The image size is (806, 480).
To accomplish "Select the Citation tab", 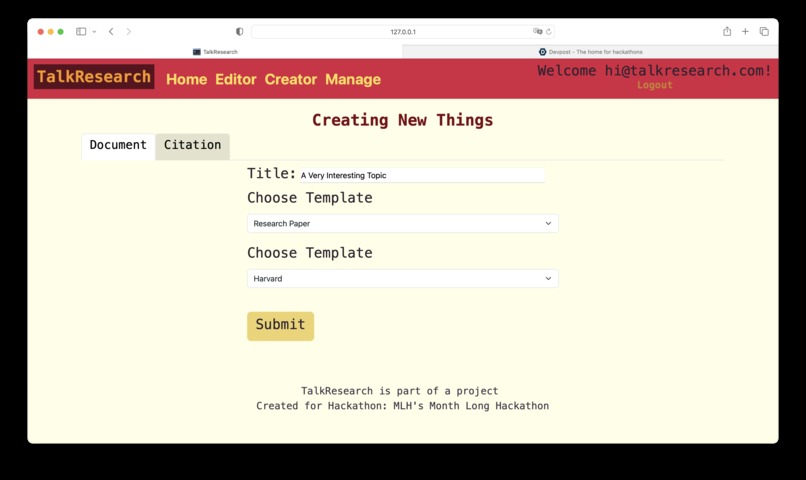I will (x=192, y=146).
